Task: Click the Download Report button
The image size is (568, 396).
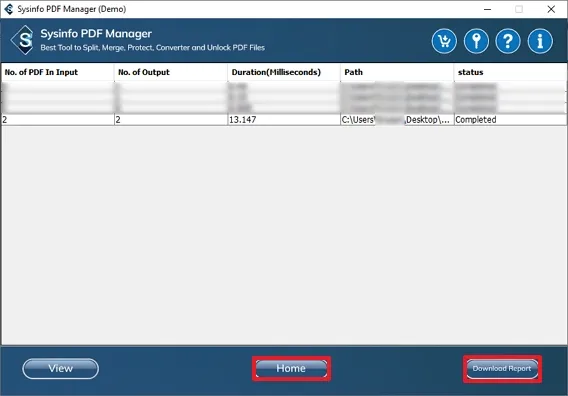Action: (502, 369)
